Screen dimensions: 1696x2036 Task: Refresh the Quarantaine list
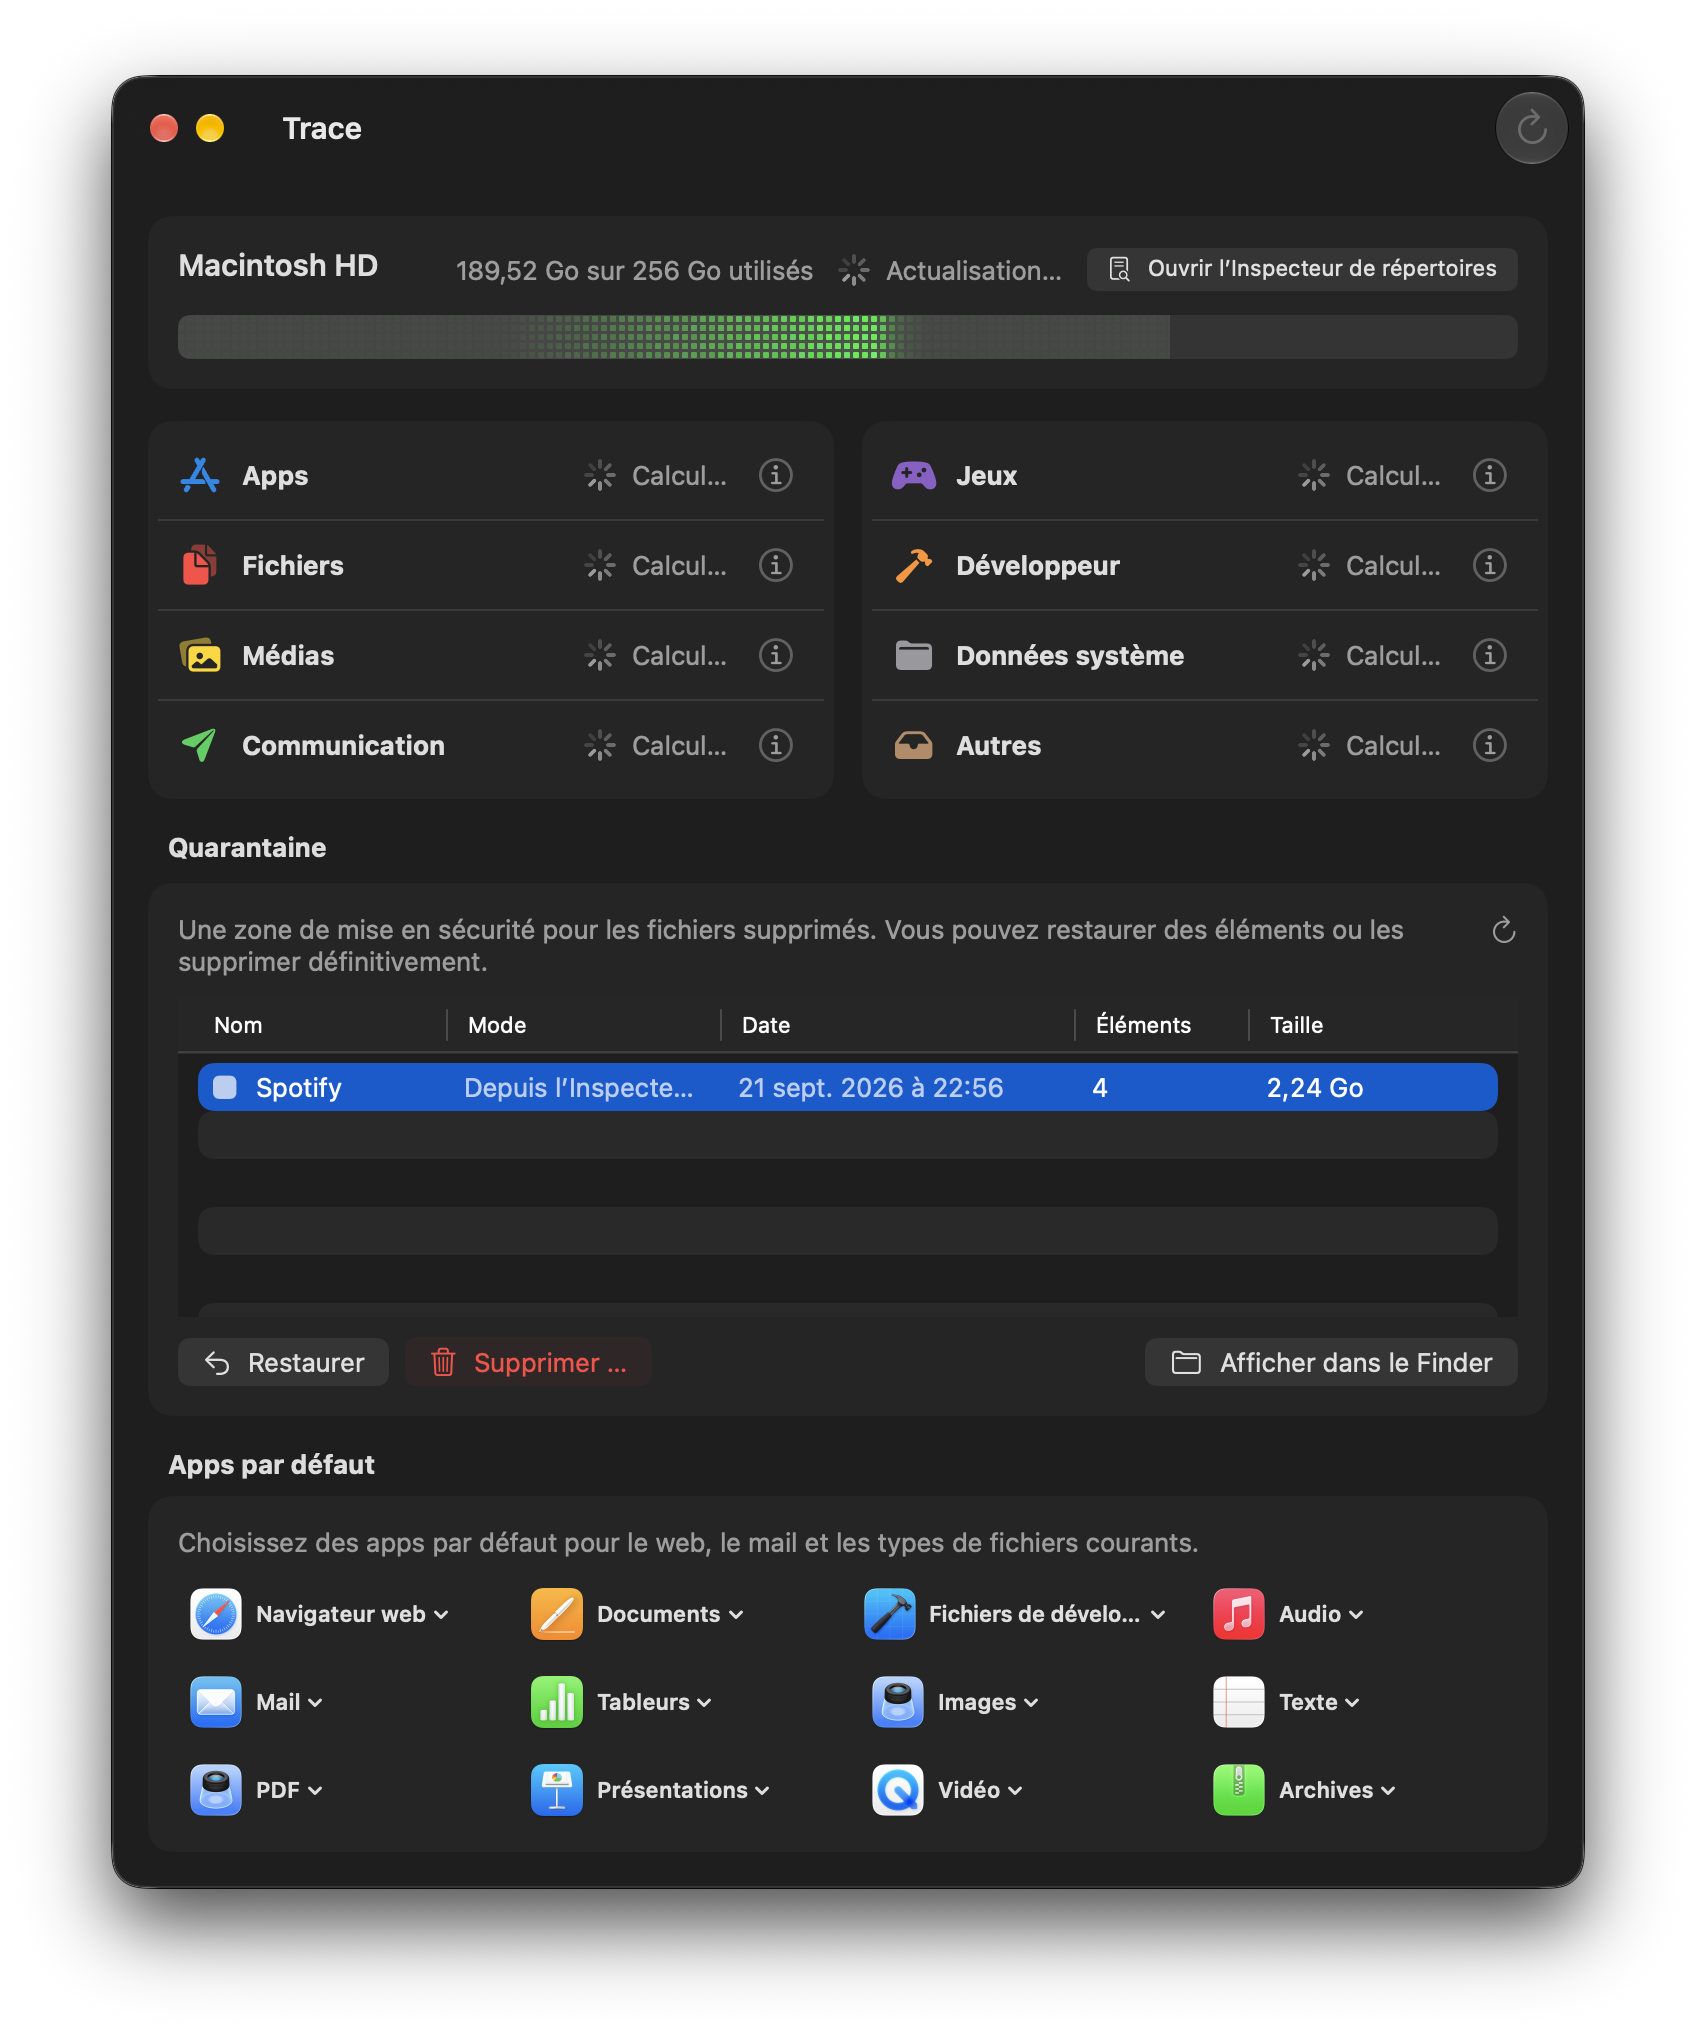(1504, 931)
